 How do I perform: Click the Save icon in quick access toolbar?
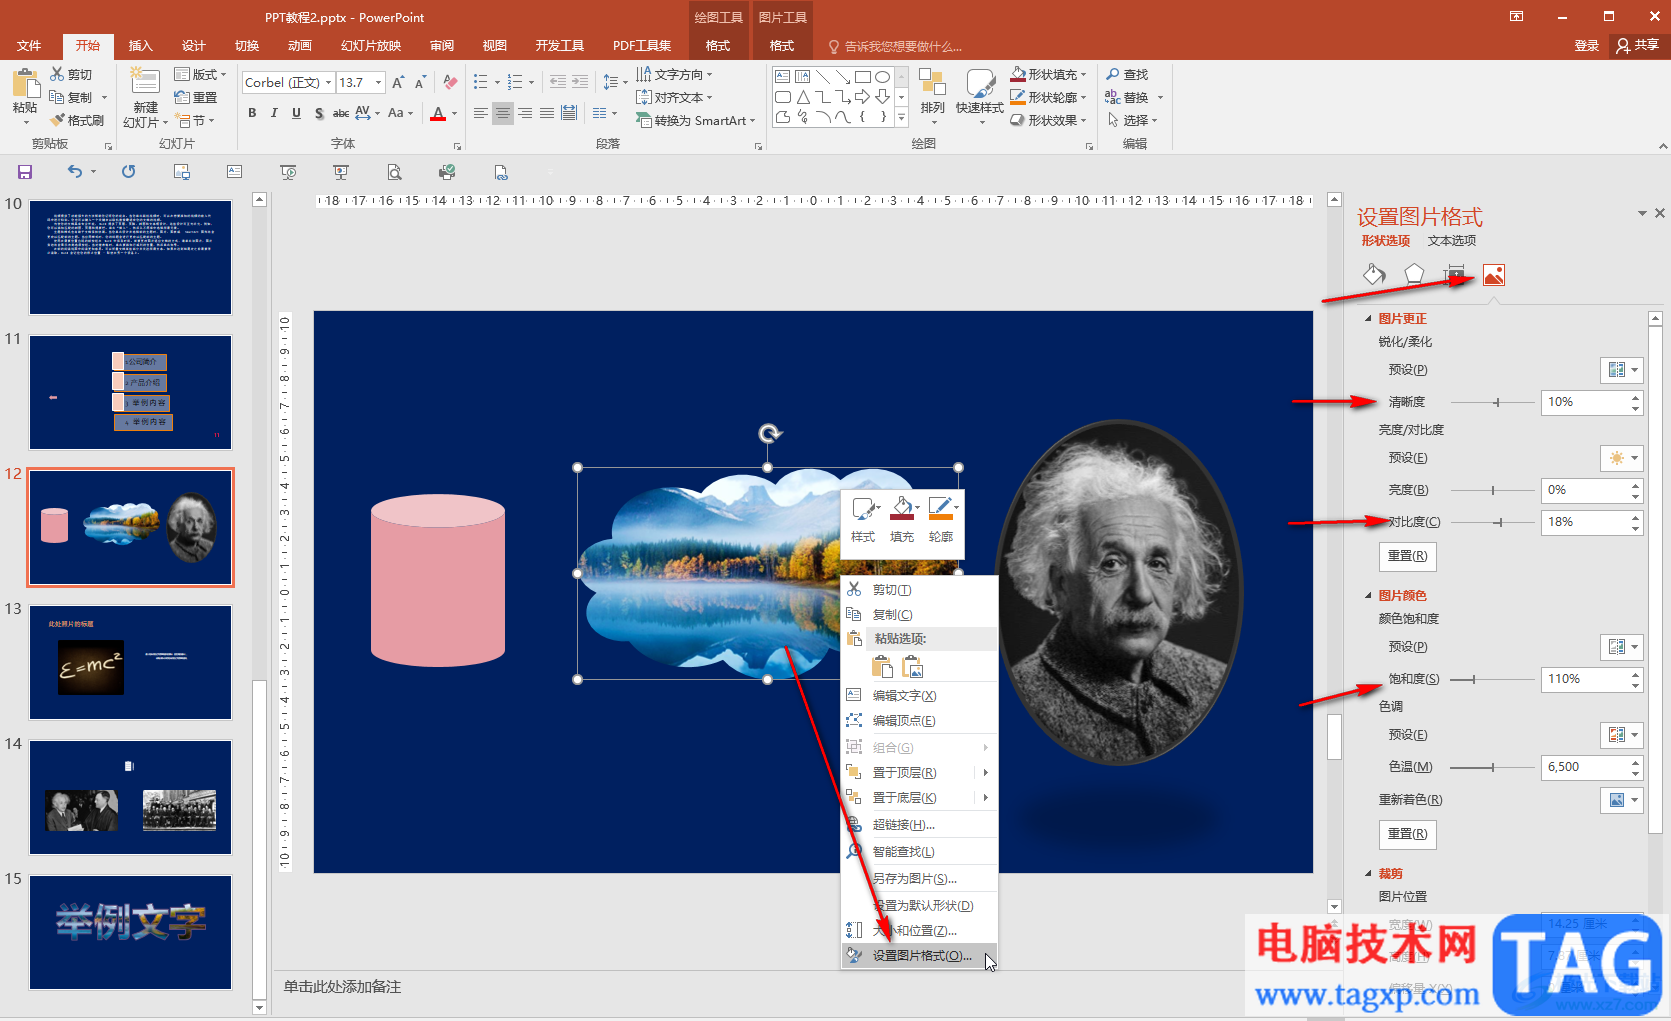coord(25,172)
